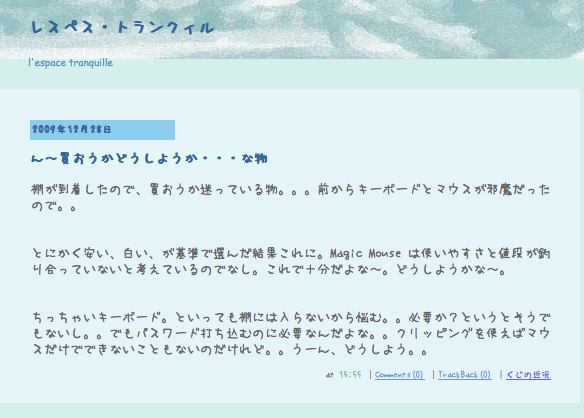Click the phrase 前からキーボードとマウスが邪魔
Screen dimensions: 584x418
pyautogui.click(x=414, y=190)
